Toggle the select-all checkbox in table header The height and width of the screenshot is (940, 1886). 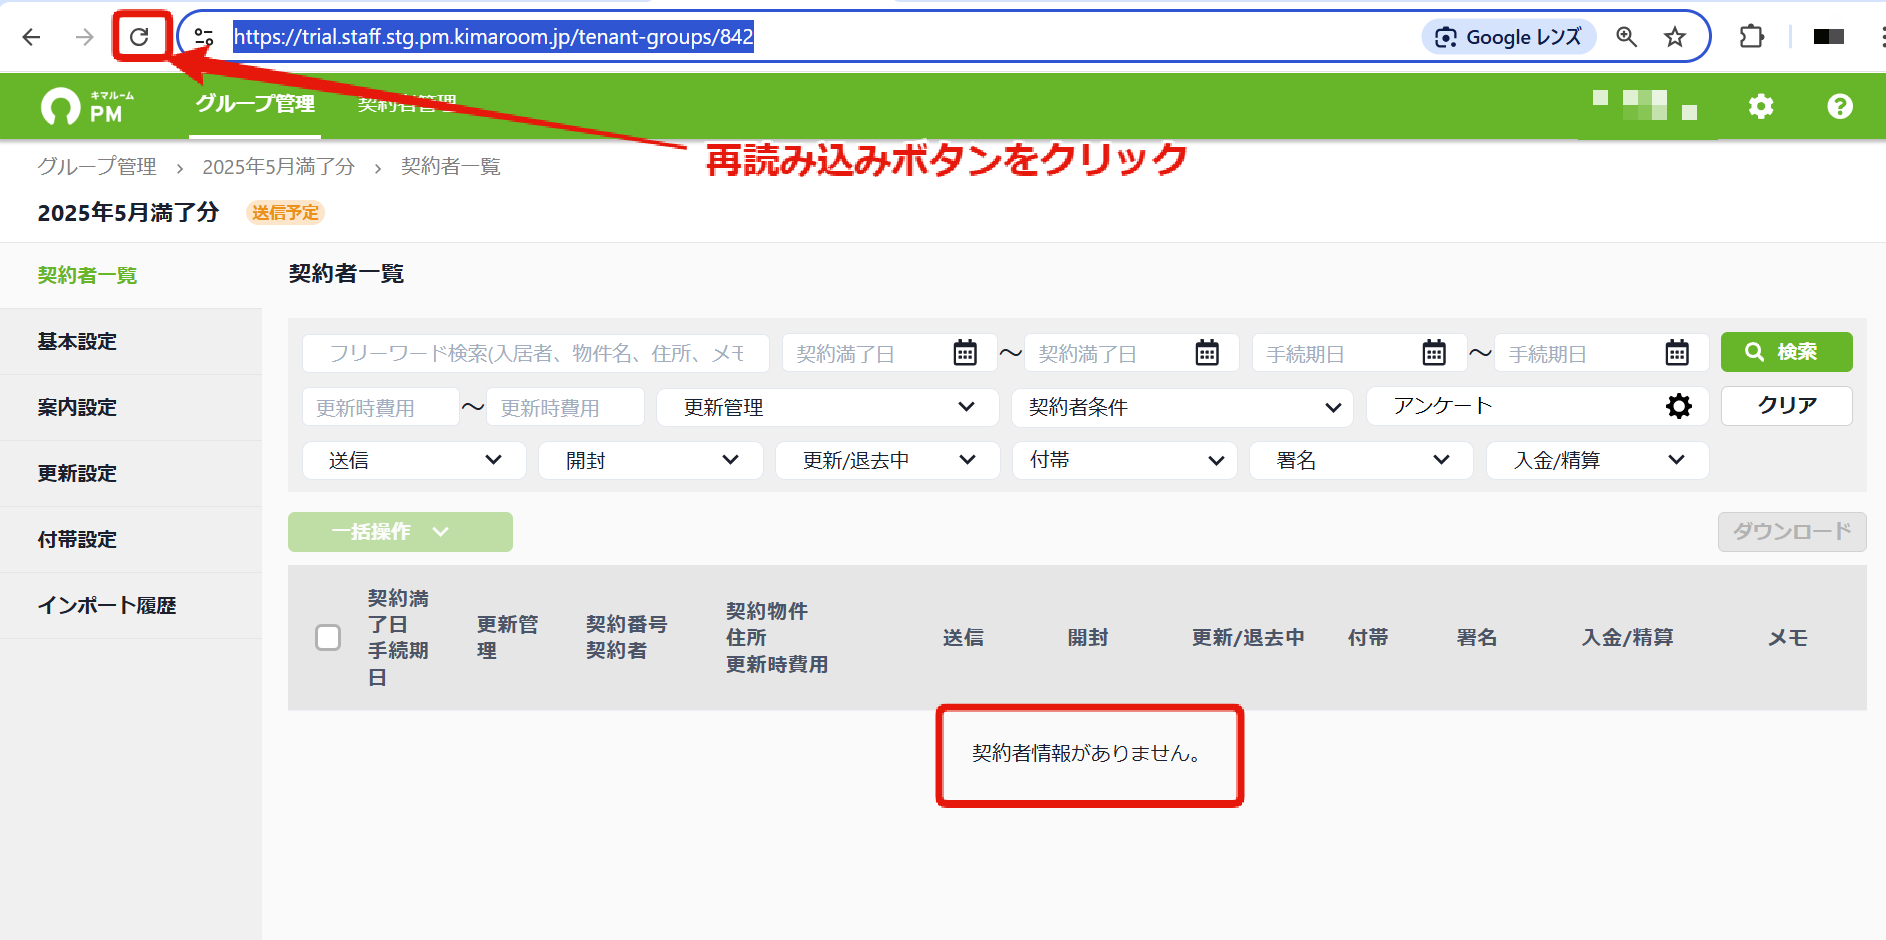tap(328, 637)
